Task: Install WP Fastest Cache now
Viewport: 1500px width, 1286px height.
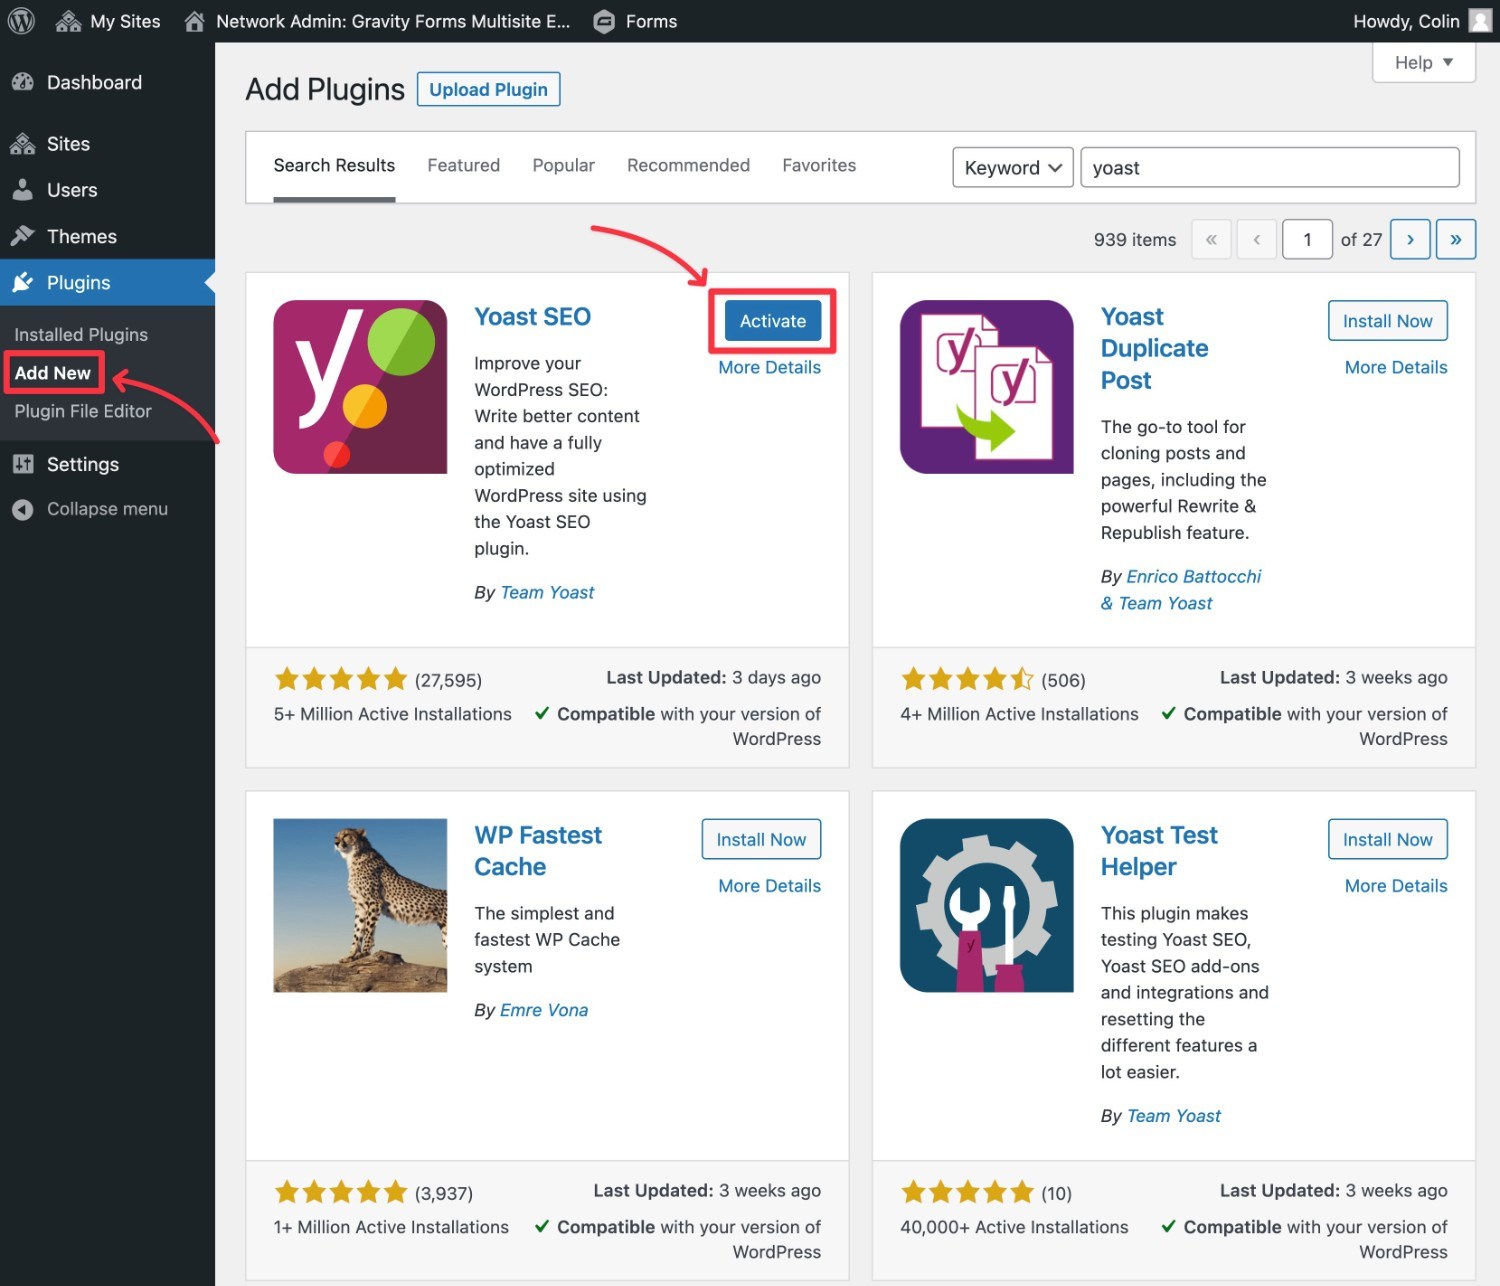Action: click(761, 839)
